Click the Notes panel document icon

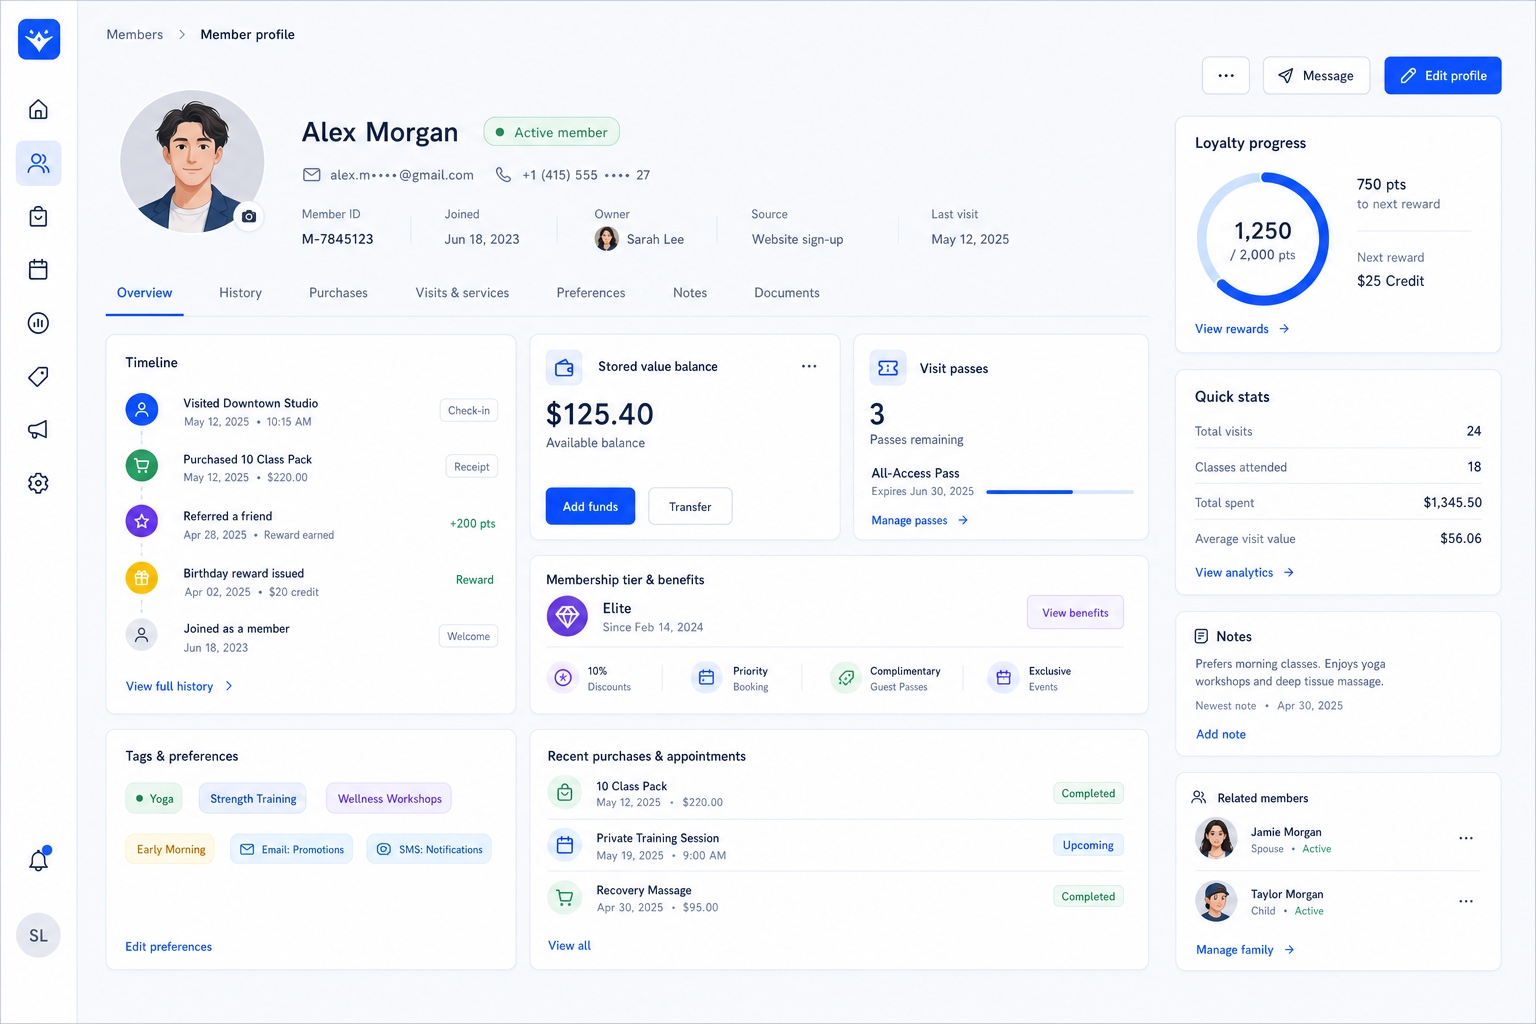(1201, 636)
